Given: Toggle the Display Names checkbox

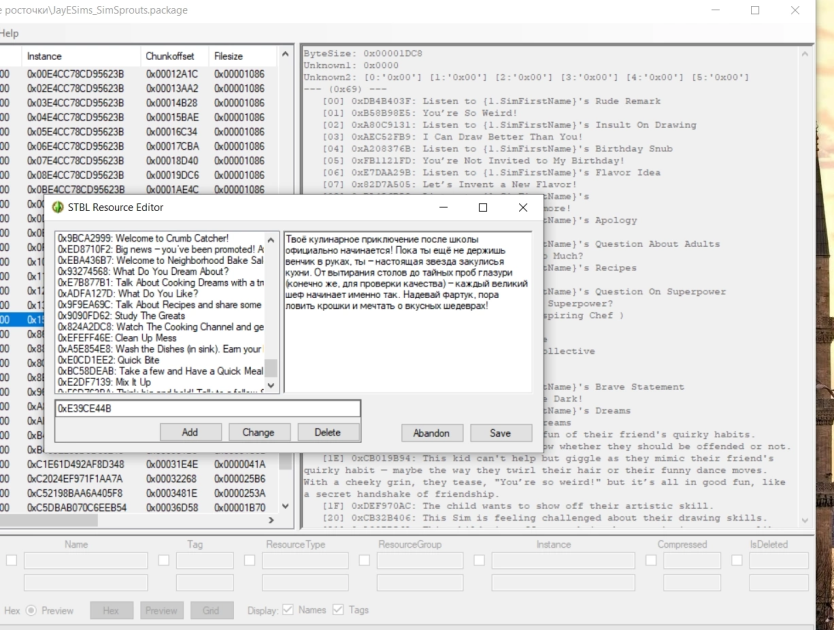Looking at the screenshot, I should click(288, 610).
